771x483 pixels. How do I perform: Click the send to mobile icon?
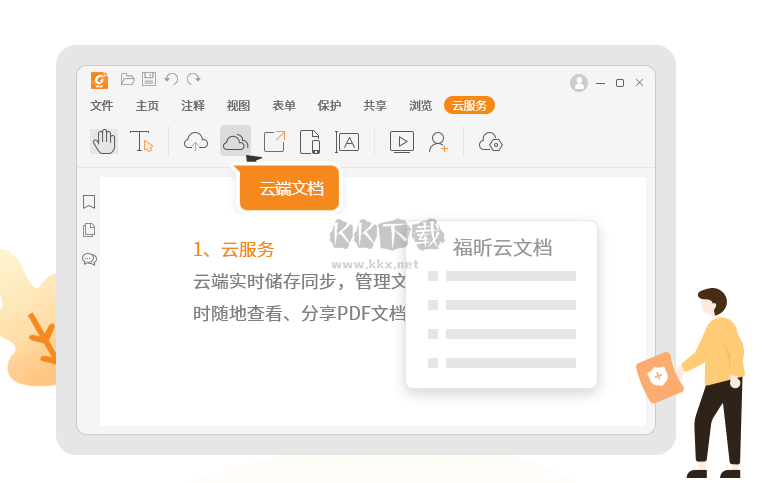[310, 142]
